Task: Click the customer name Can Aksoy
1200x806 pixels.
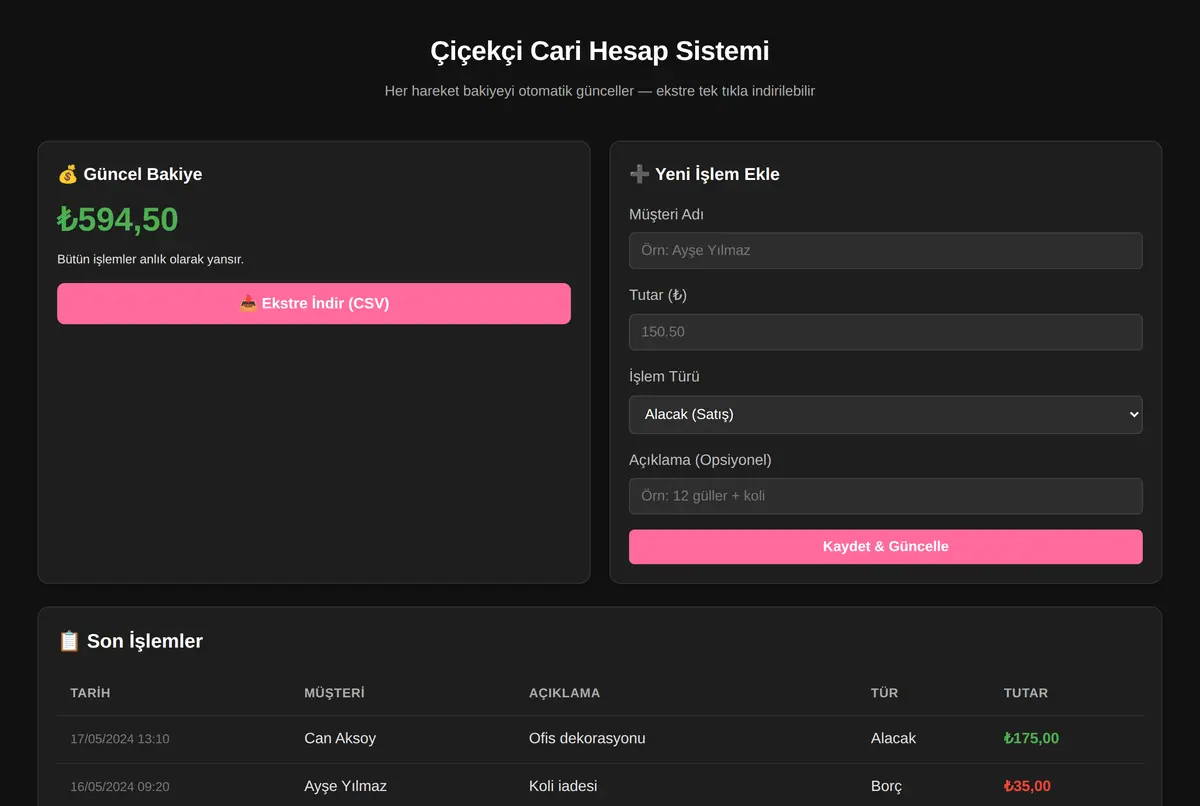Action: 340,739
